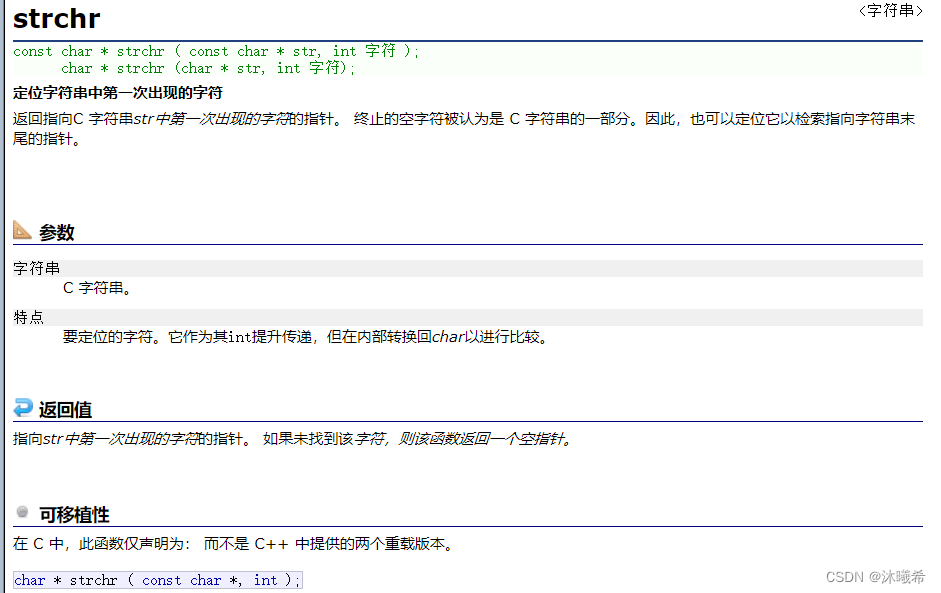The height and width of the screenshot is (593, 941).
Task: Click the bottom C declaration code box
Action: click(x=154, y=580)
